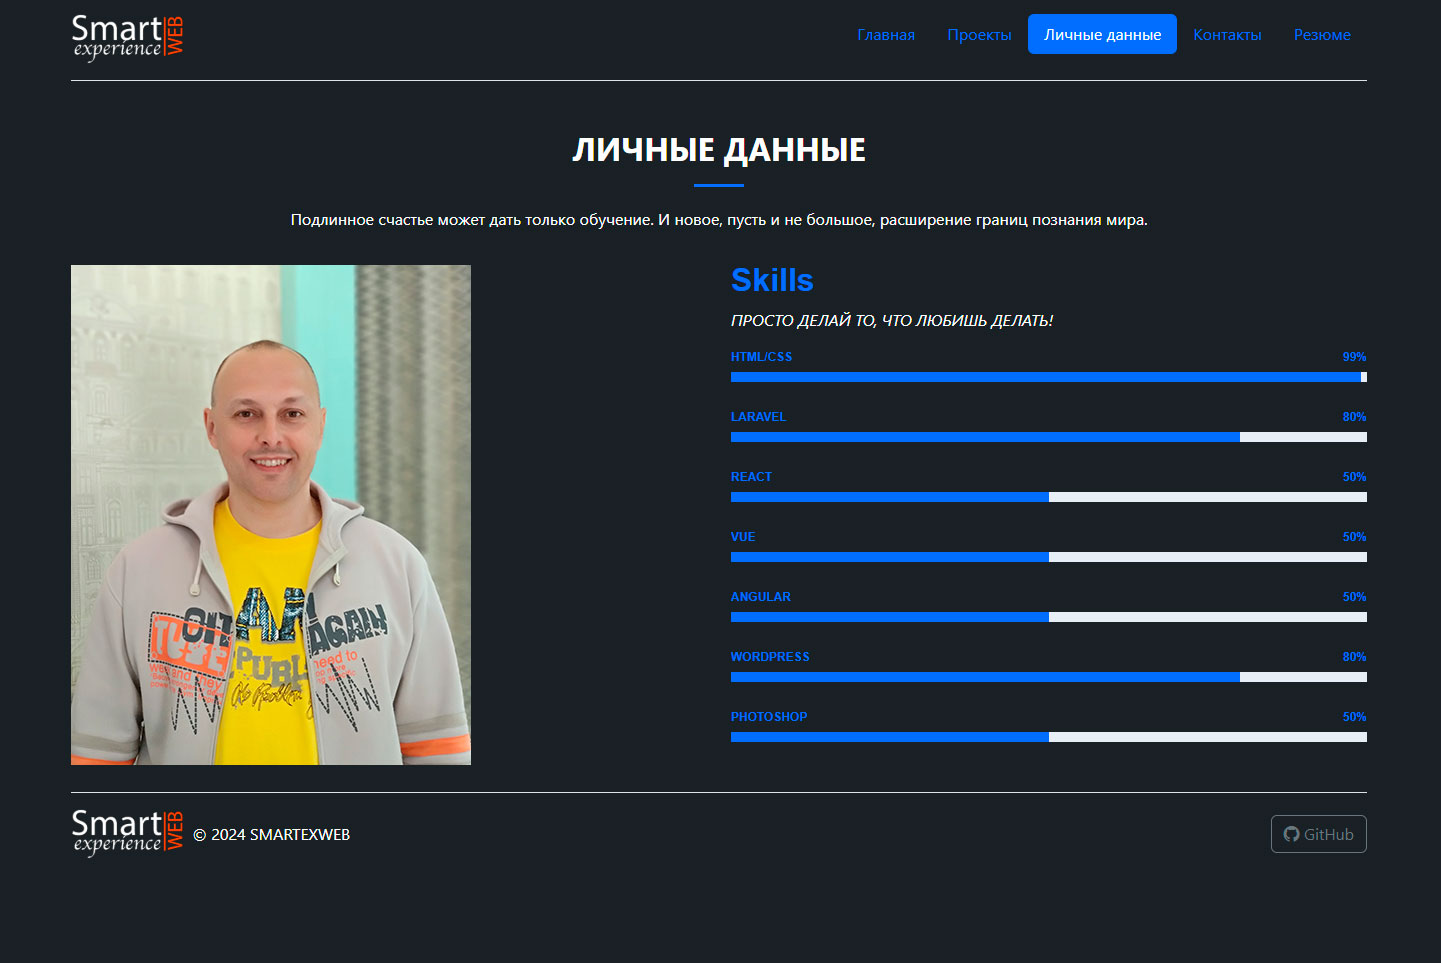1441x963 pixels.
Task: Select the active Личные данные tab
Action: 1102,35
